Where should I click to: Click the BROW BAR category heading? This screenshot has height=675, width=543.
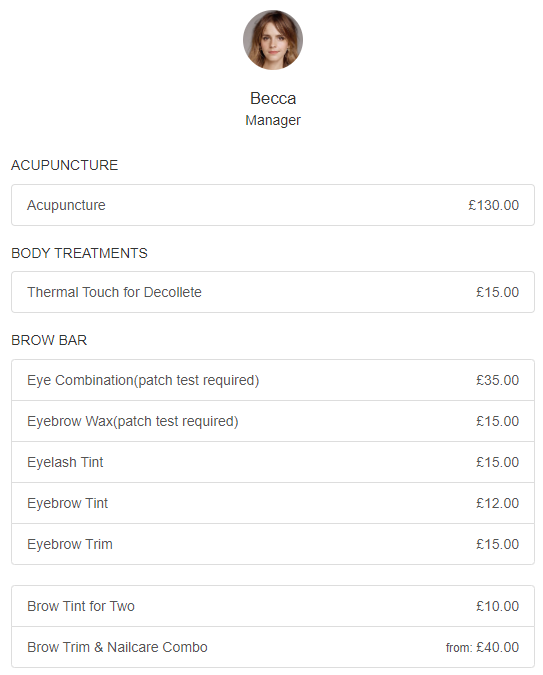(x=49, y=340)
